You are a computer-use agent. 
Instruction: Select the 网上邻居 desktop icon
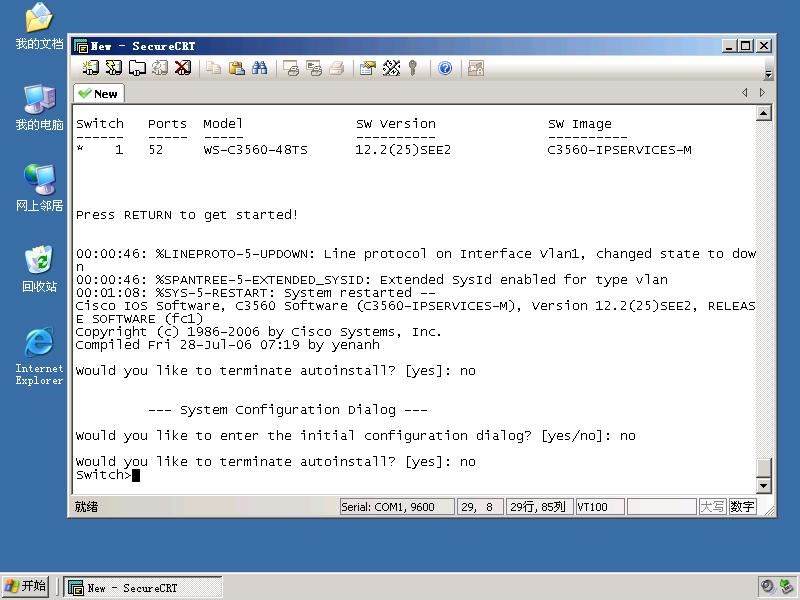tap(39, 188)
